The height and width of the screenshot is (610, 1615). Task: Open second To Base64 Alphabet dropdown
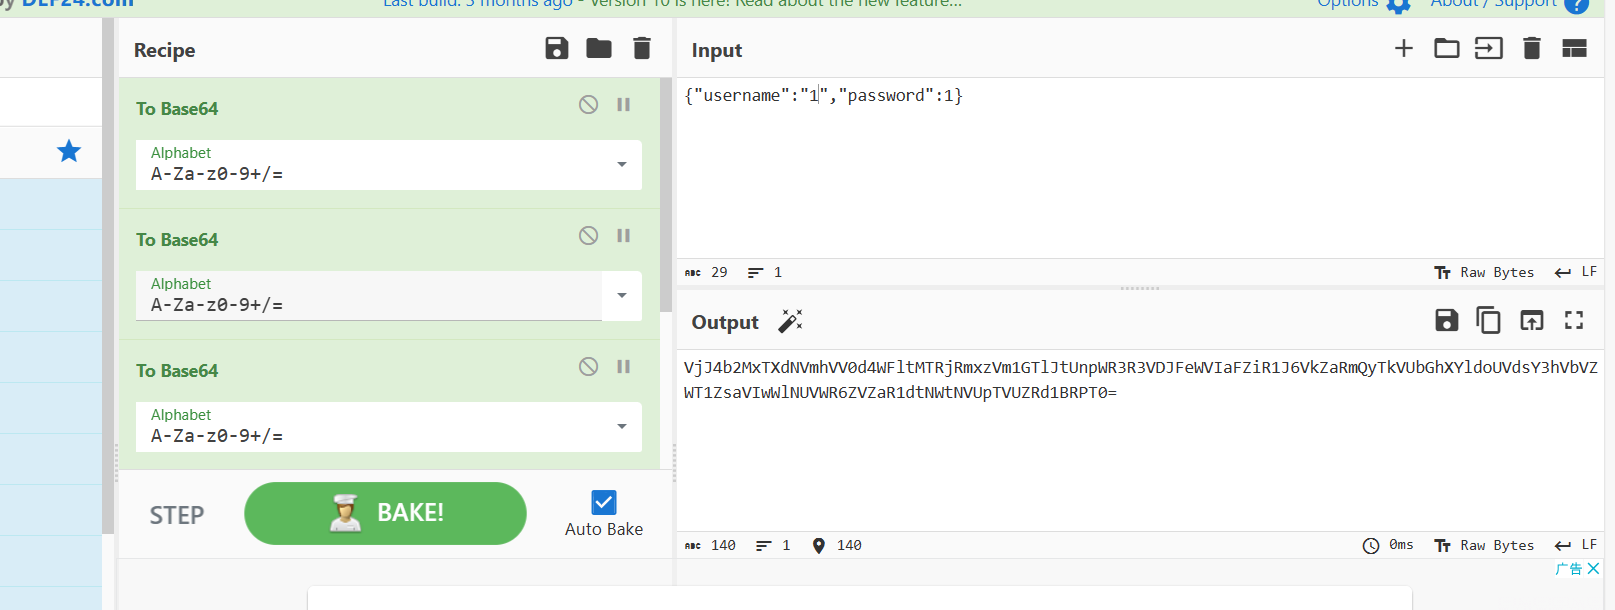pos(622,296)
